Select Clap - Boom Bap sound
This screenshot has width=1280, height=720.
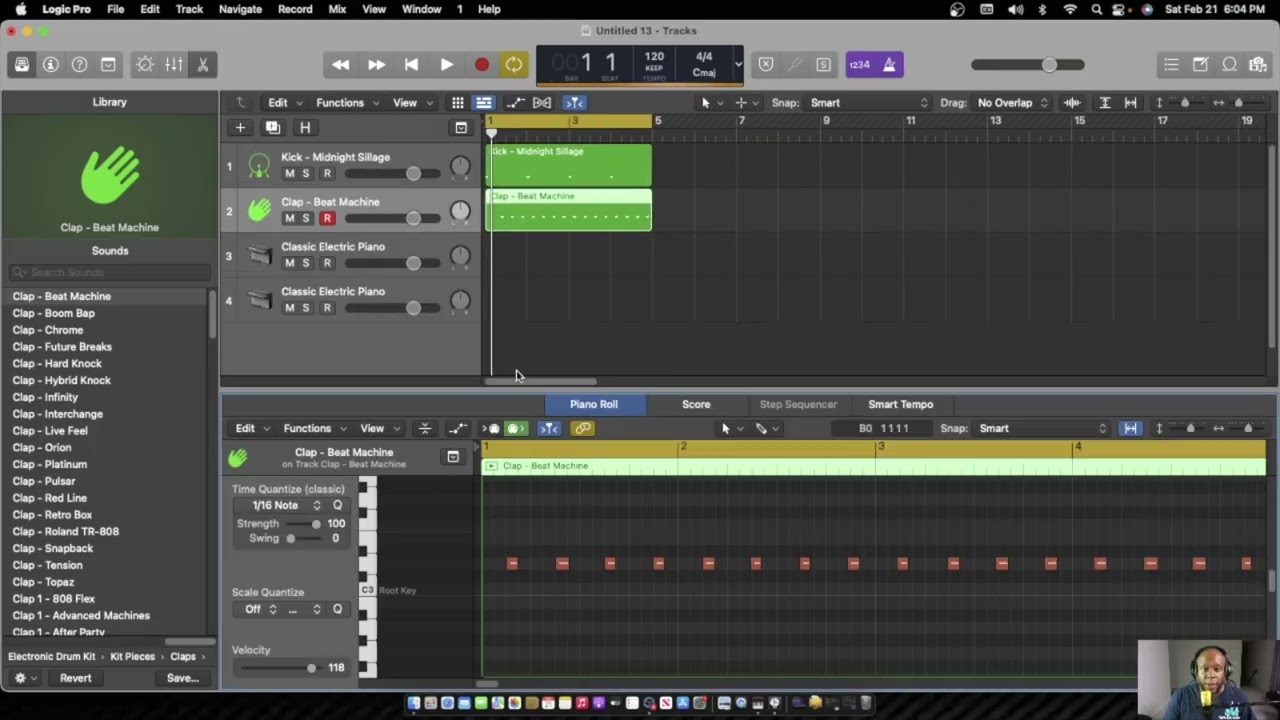click(x=54, y=314)
